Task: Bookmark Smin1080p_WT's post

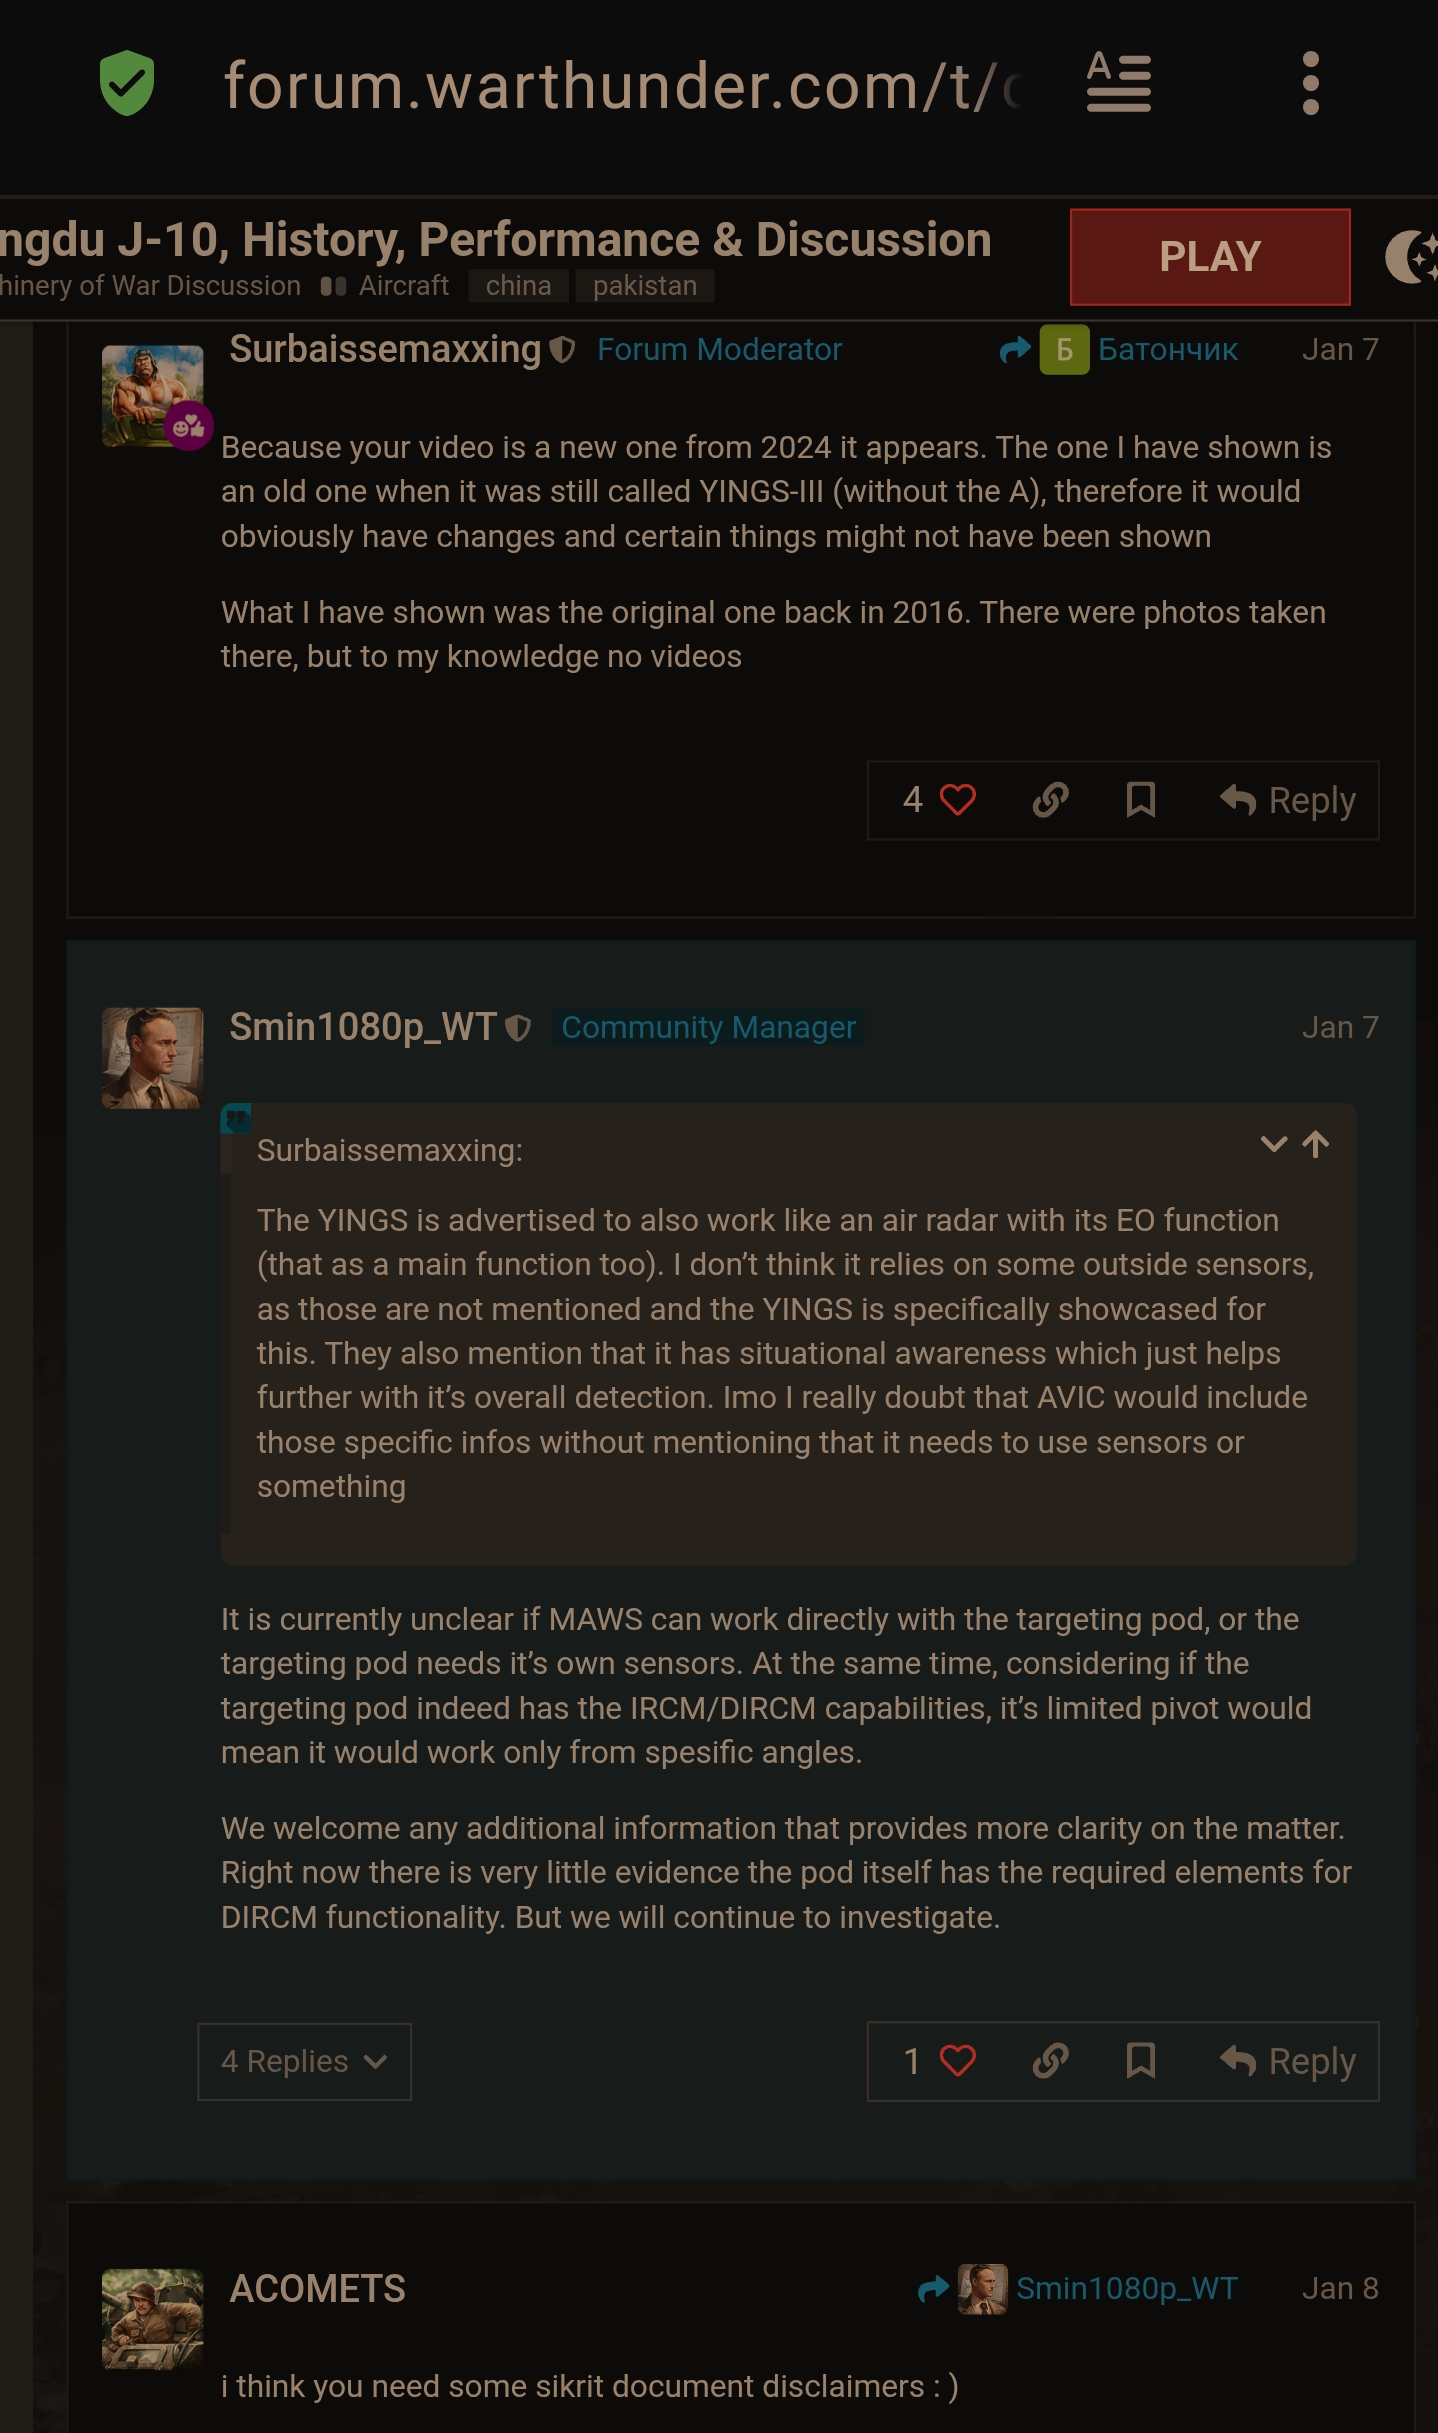Action: (x=1140, y=2061)
